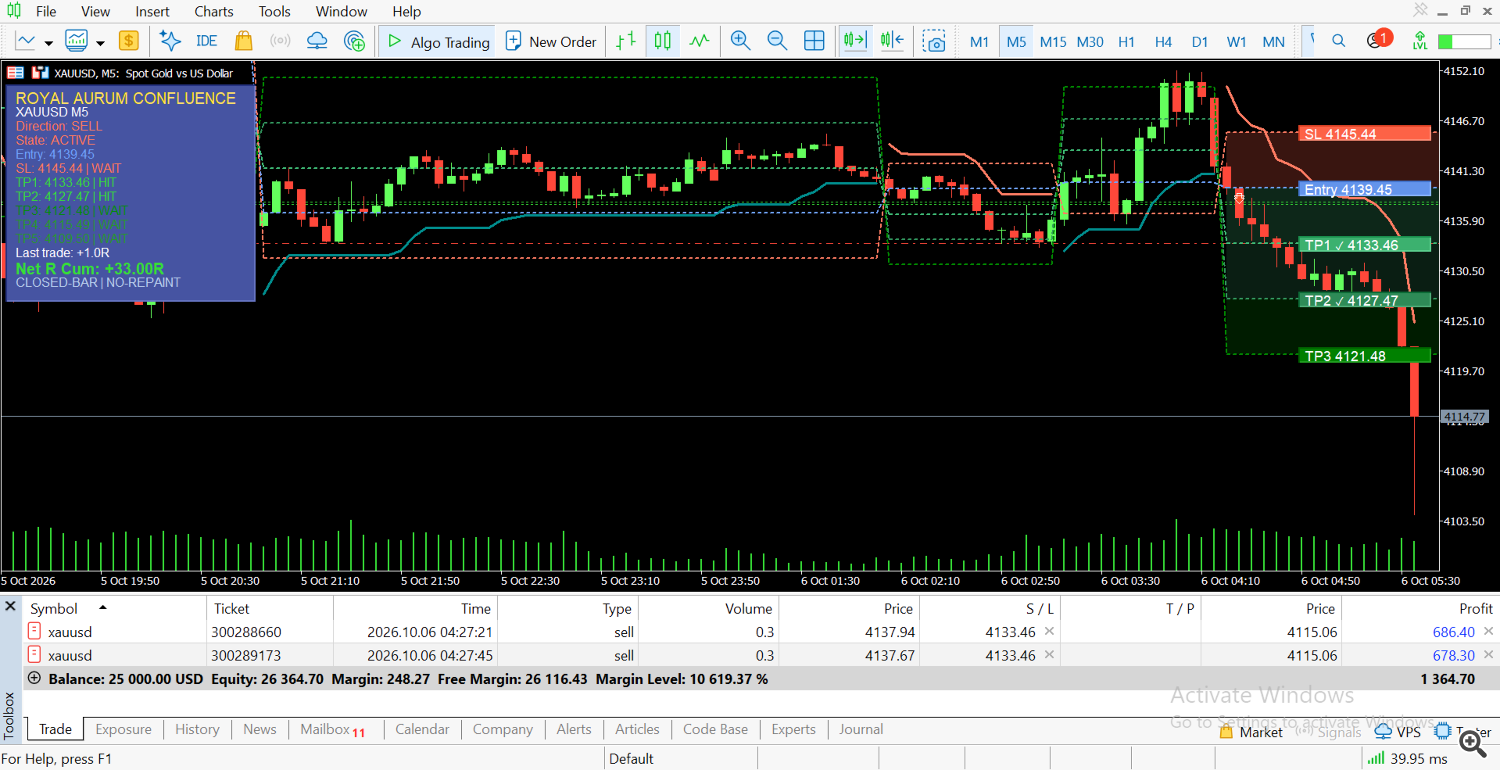Click the tile windows grid icon

coord(814,41)
